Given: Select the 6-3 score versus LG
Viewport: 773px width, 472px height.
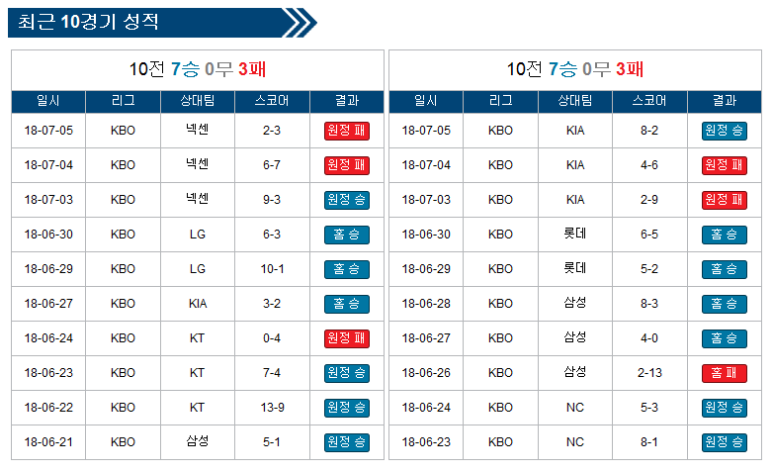Looking at the screenshot, I should pos(272,234).
